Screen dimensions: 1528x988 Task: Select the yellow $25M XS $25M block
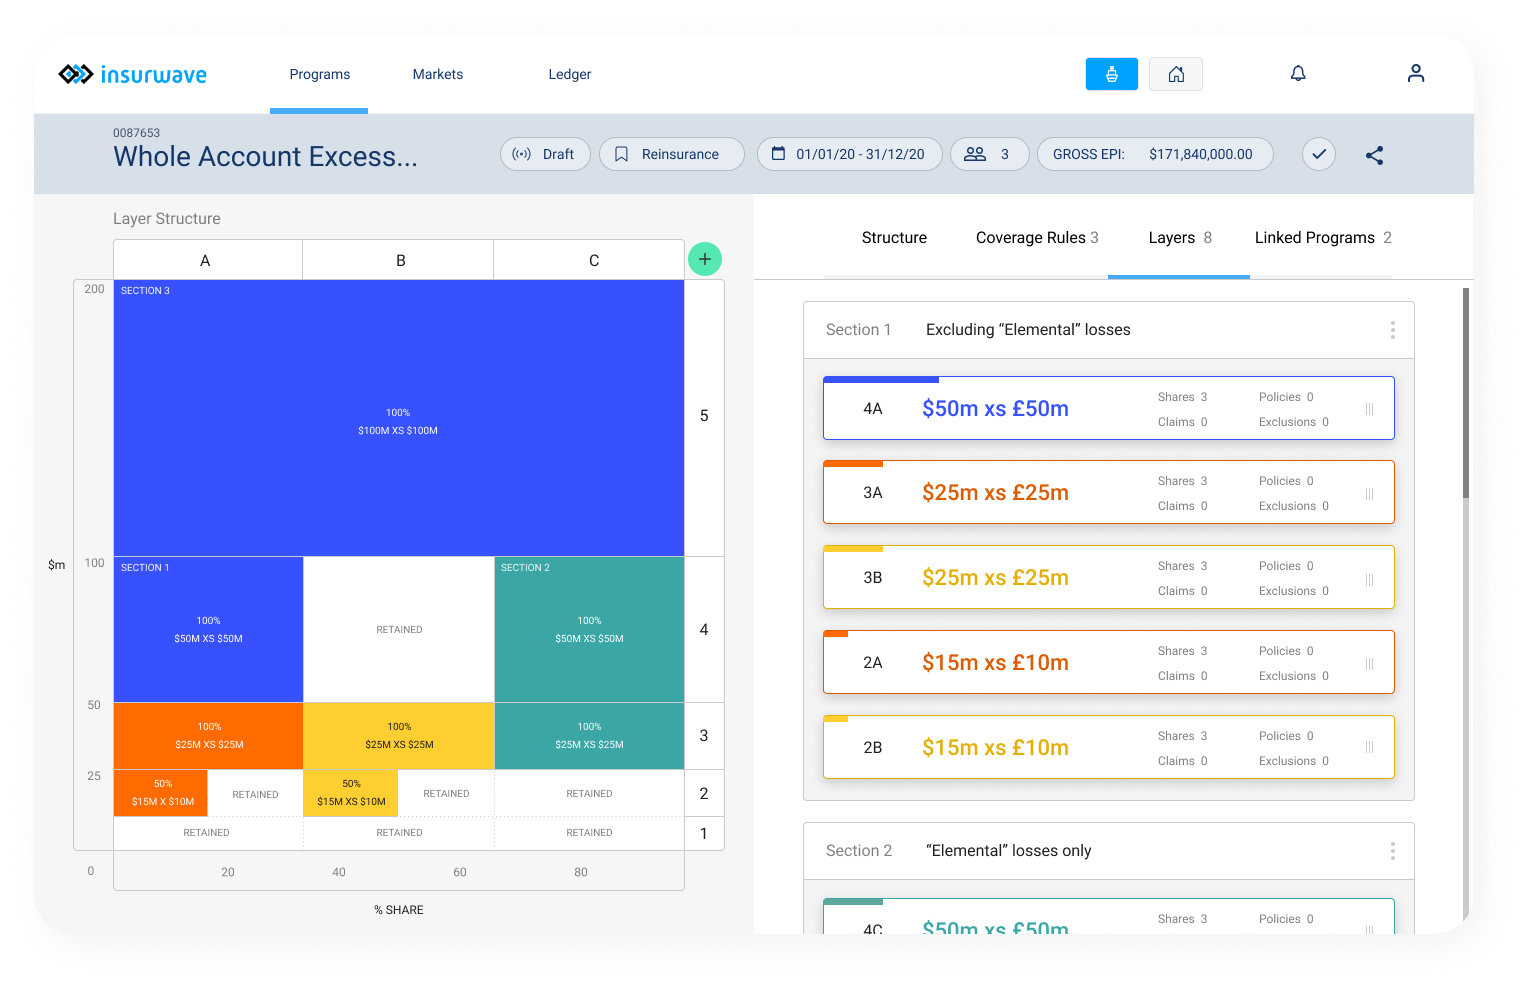(399, 736)
